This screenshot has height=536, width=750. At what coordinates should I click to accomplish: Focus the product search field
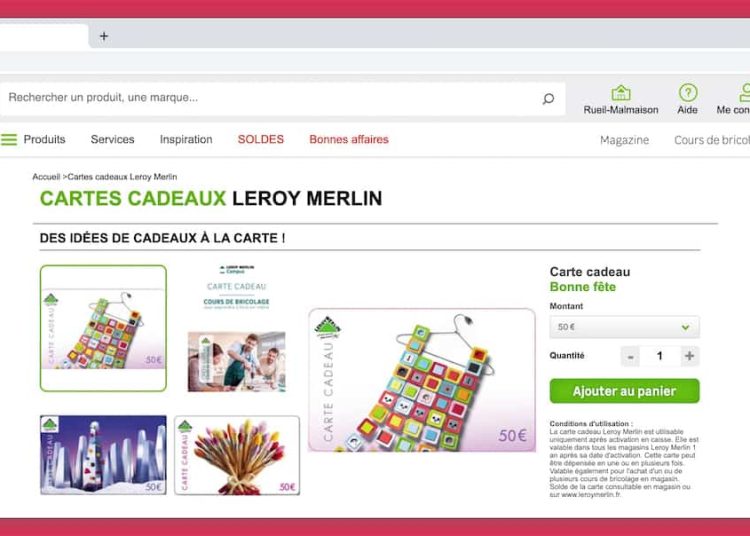pyautogui.click(x=273, y=98)
